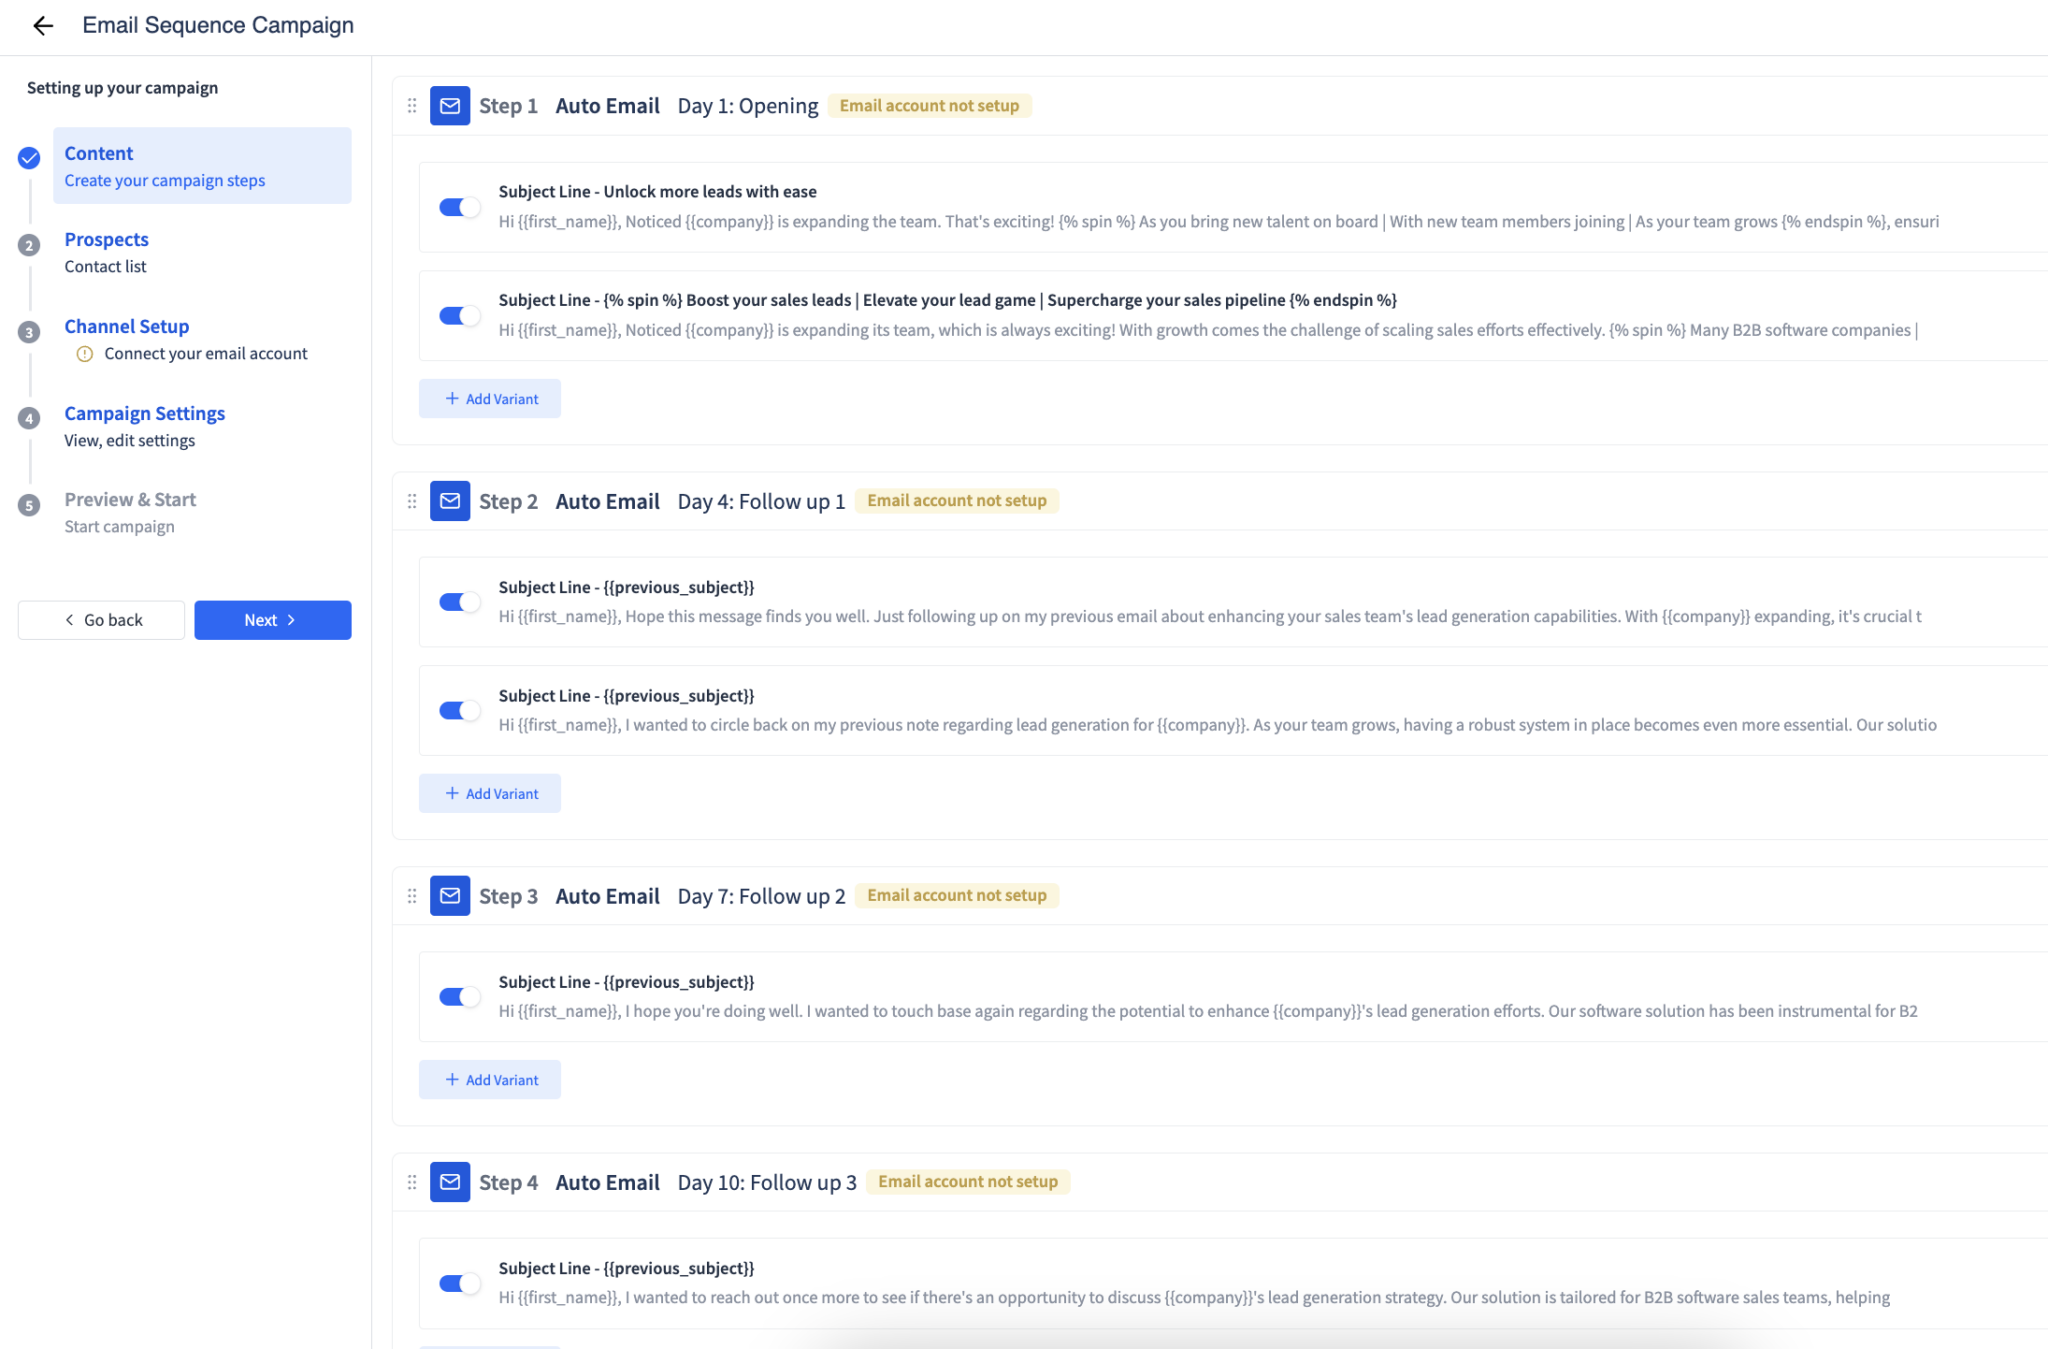Open Campaign Settings from the sidebar
The width and height of the screenshot is (2048, 1349).
coord(144,413)
